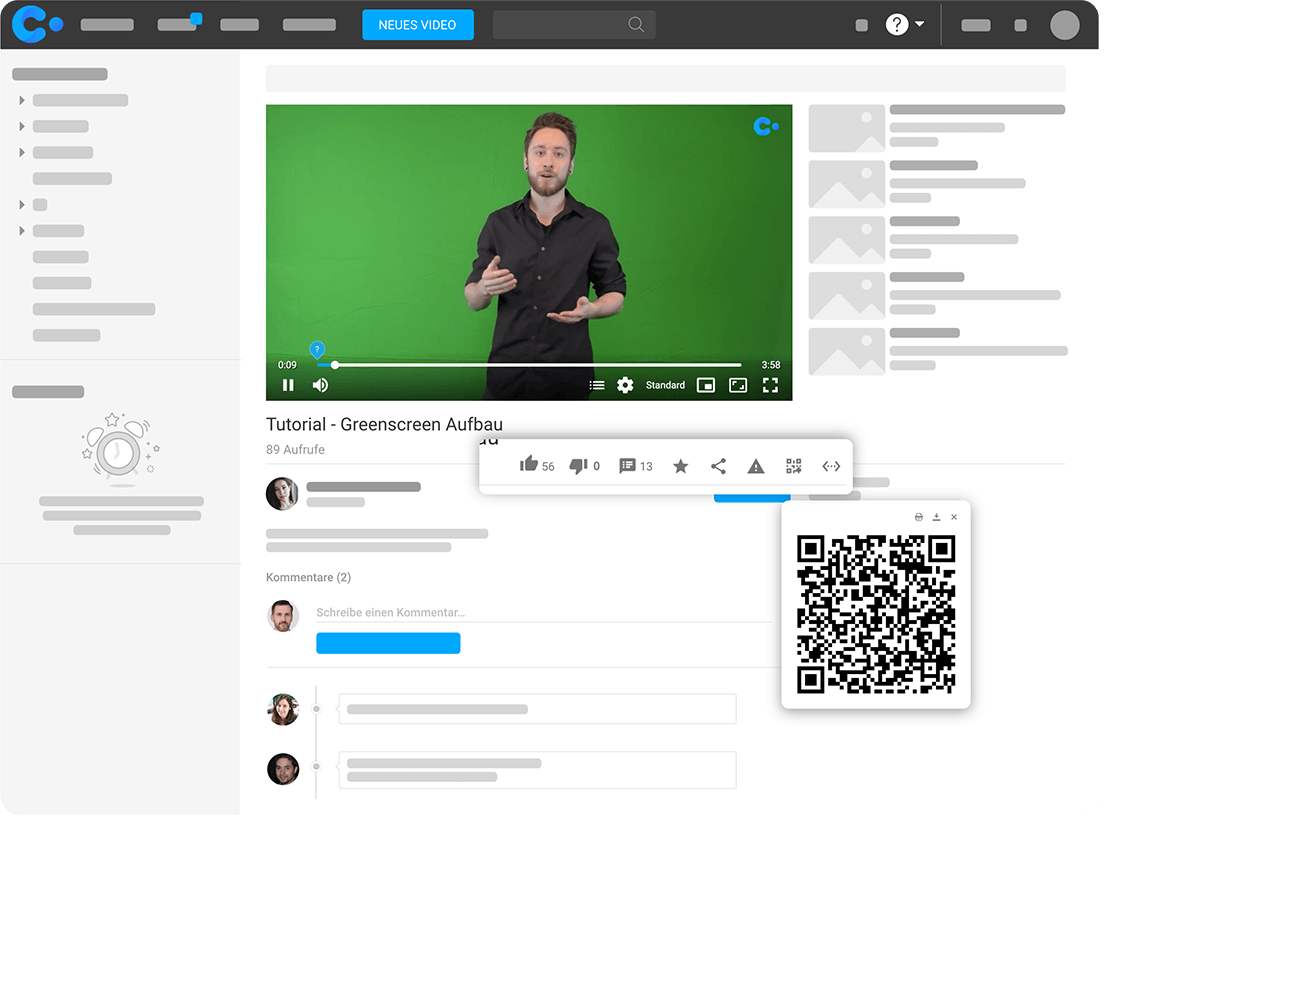Click the progress bar playhead knob
Viewport: 1314px width, 995px height.
(x=335, y=365)
